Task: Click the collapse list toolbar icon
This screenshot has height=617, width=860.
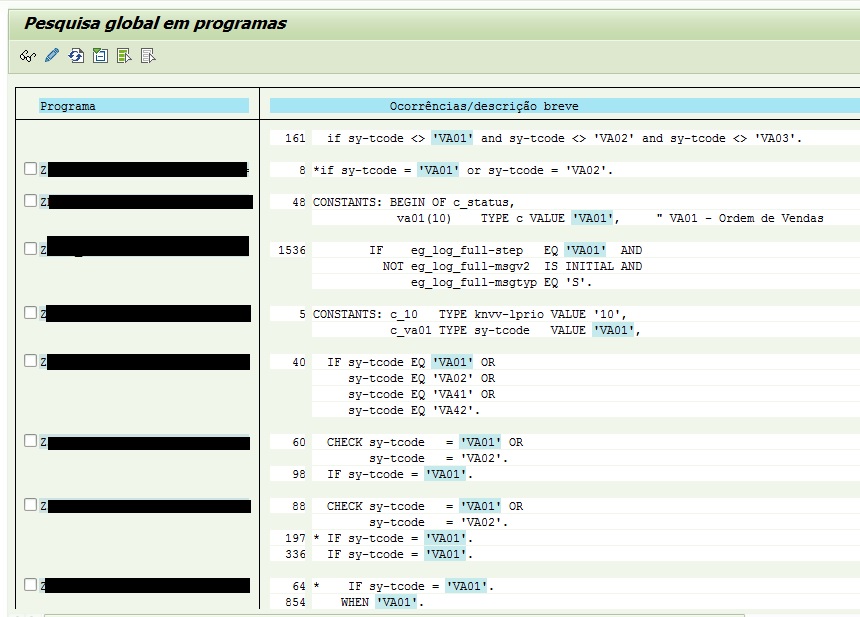Action: (100, 55)
